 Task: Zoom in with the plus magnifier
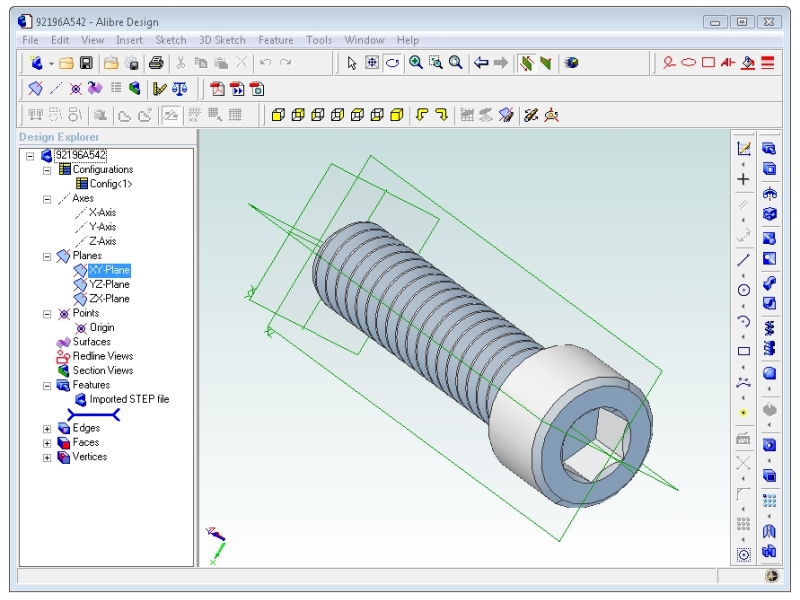pos(416,63)
